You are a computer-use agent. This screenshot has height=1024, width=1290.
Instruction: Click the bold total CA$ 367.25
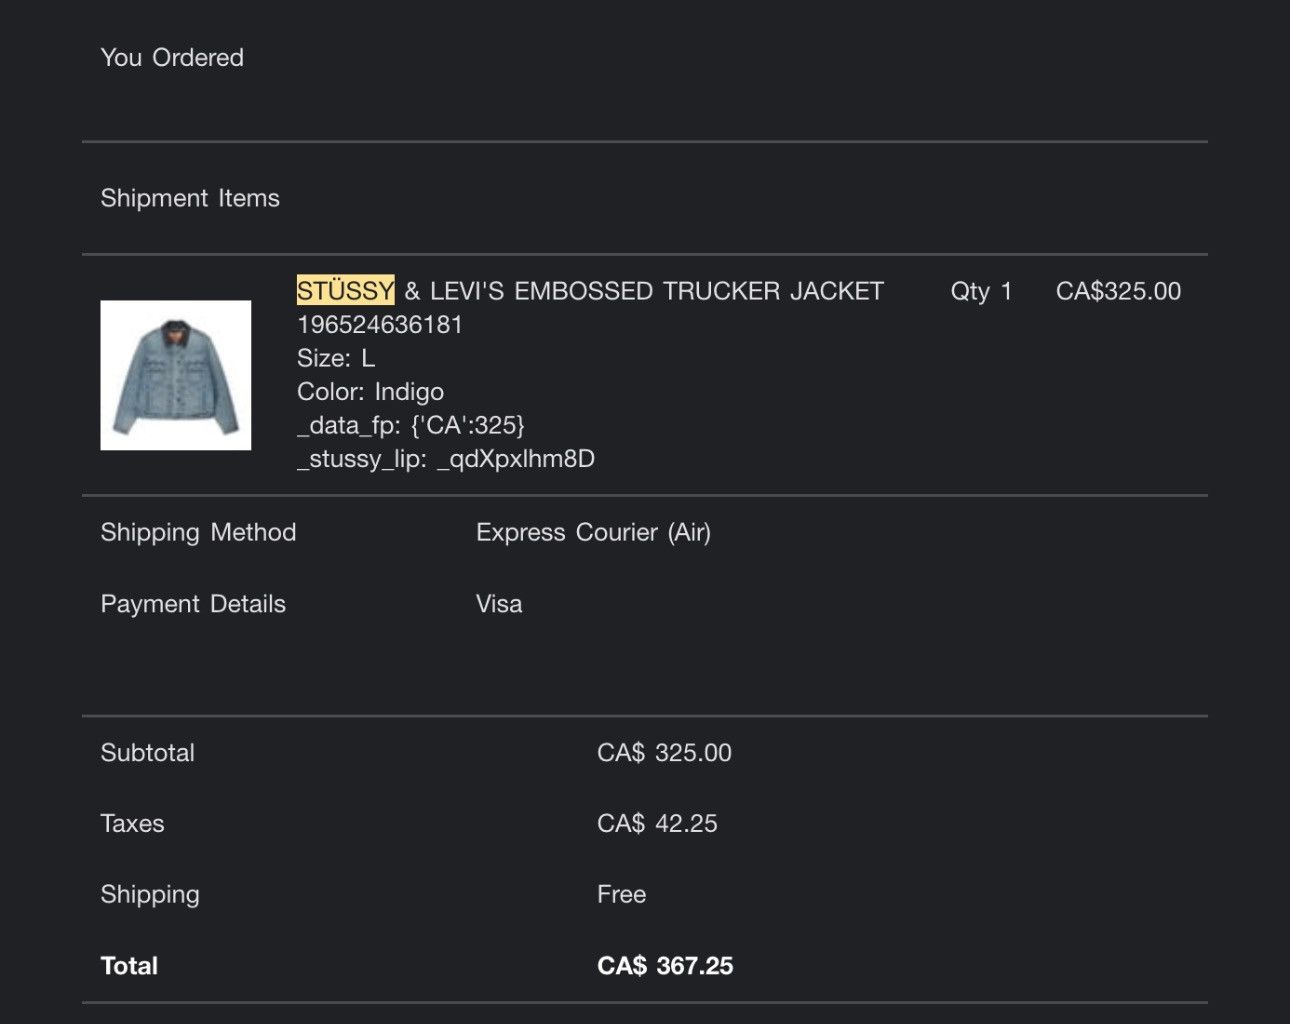click(665, 966)
